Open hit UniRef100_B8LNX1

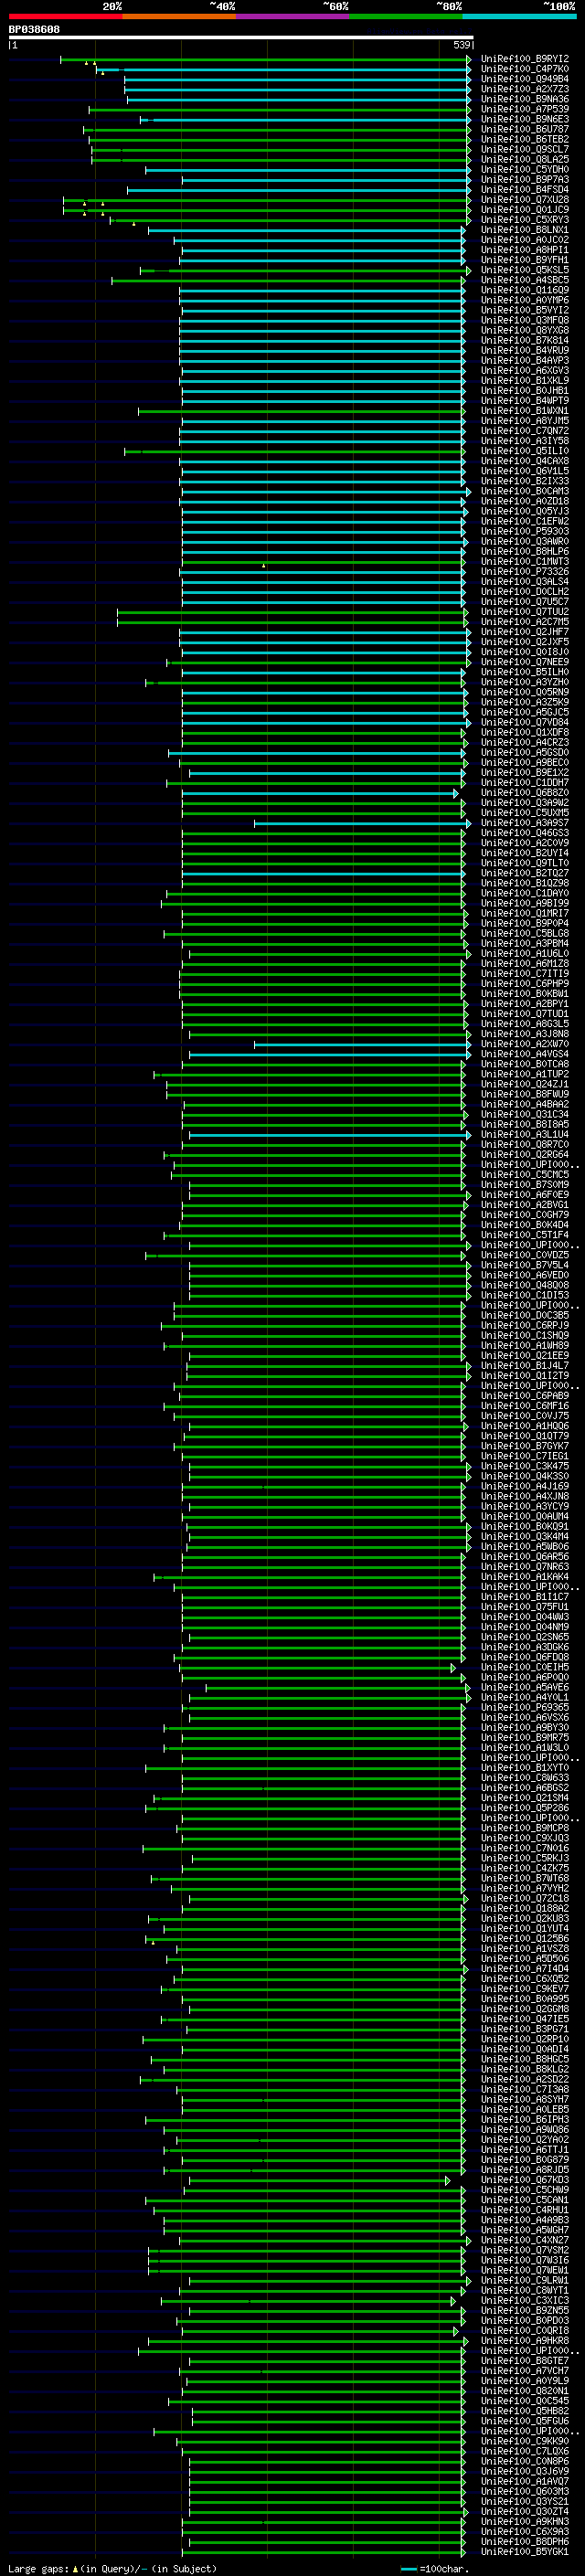(525, 229)
